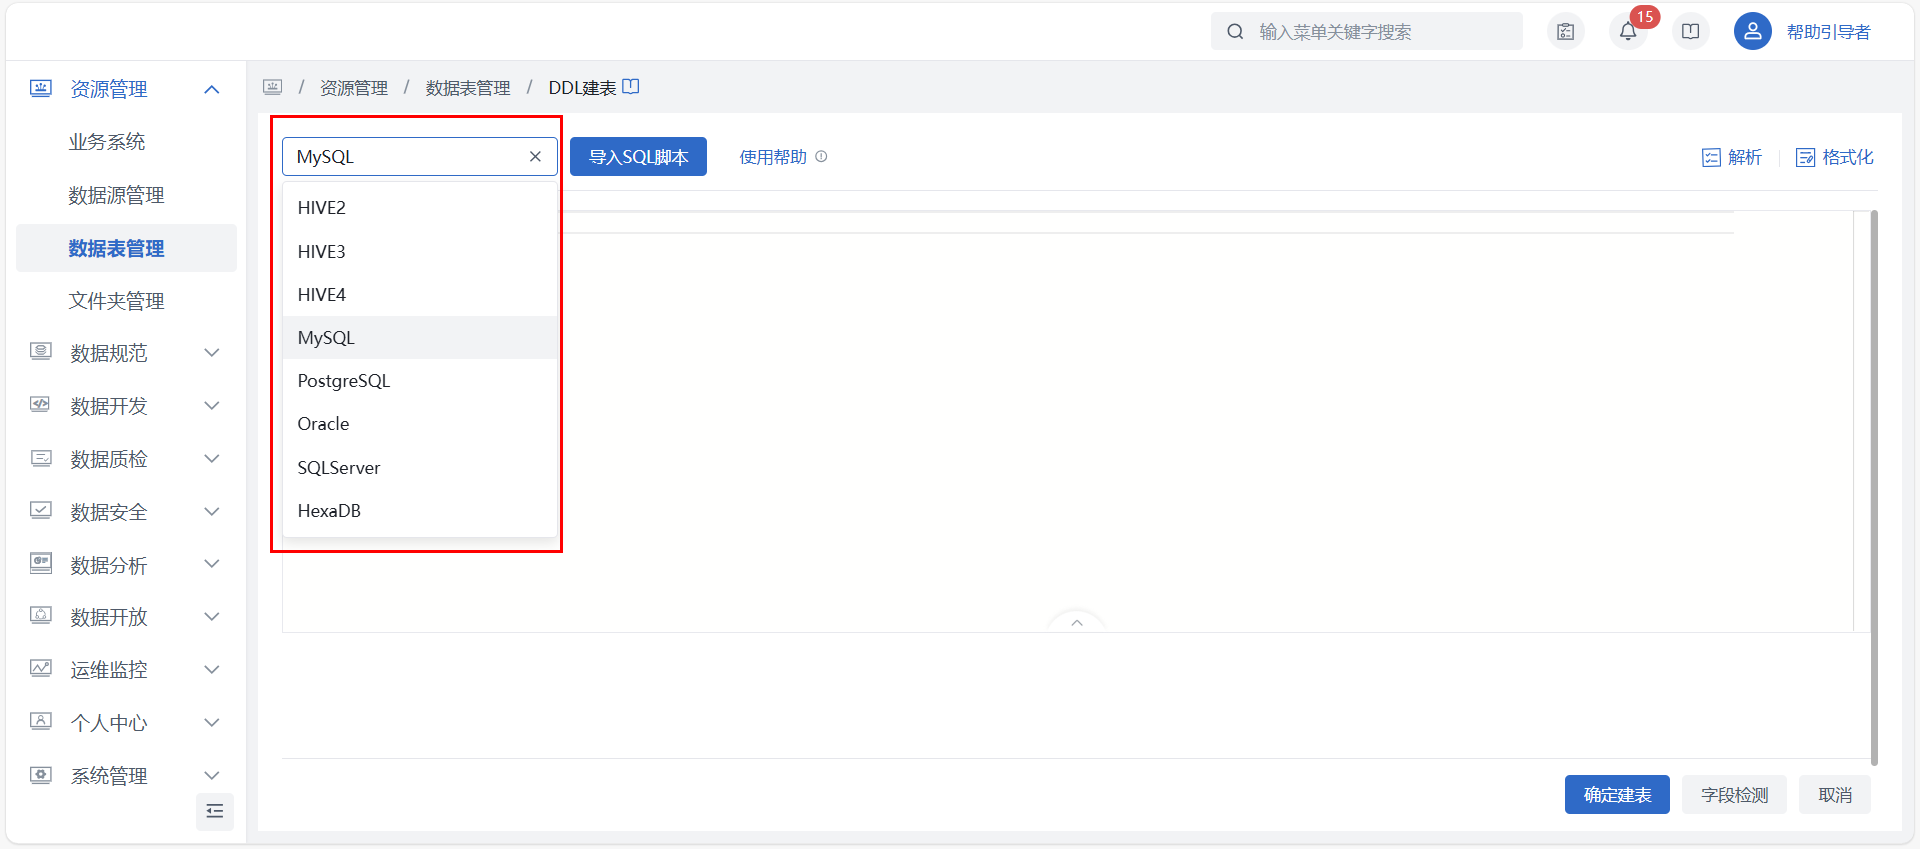Image resolution: width=1920 pixels, height=849 pixels.
Task: Choose HexaDB in the dropdown list
Action: pos(420,511)
